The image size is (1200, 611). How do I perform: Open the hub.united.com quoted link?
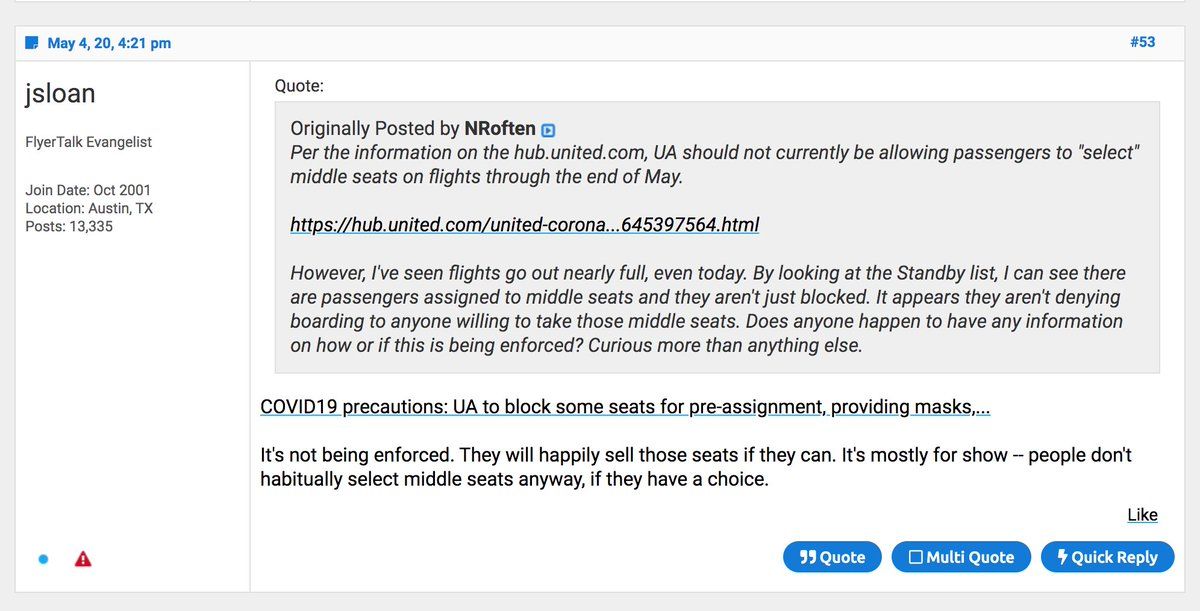tap(524, 225)
